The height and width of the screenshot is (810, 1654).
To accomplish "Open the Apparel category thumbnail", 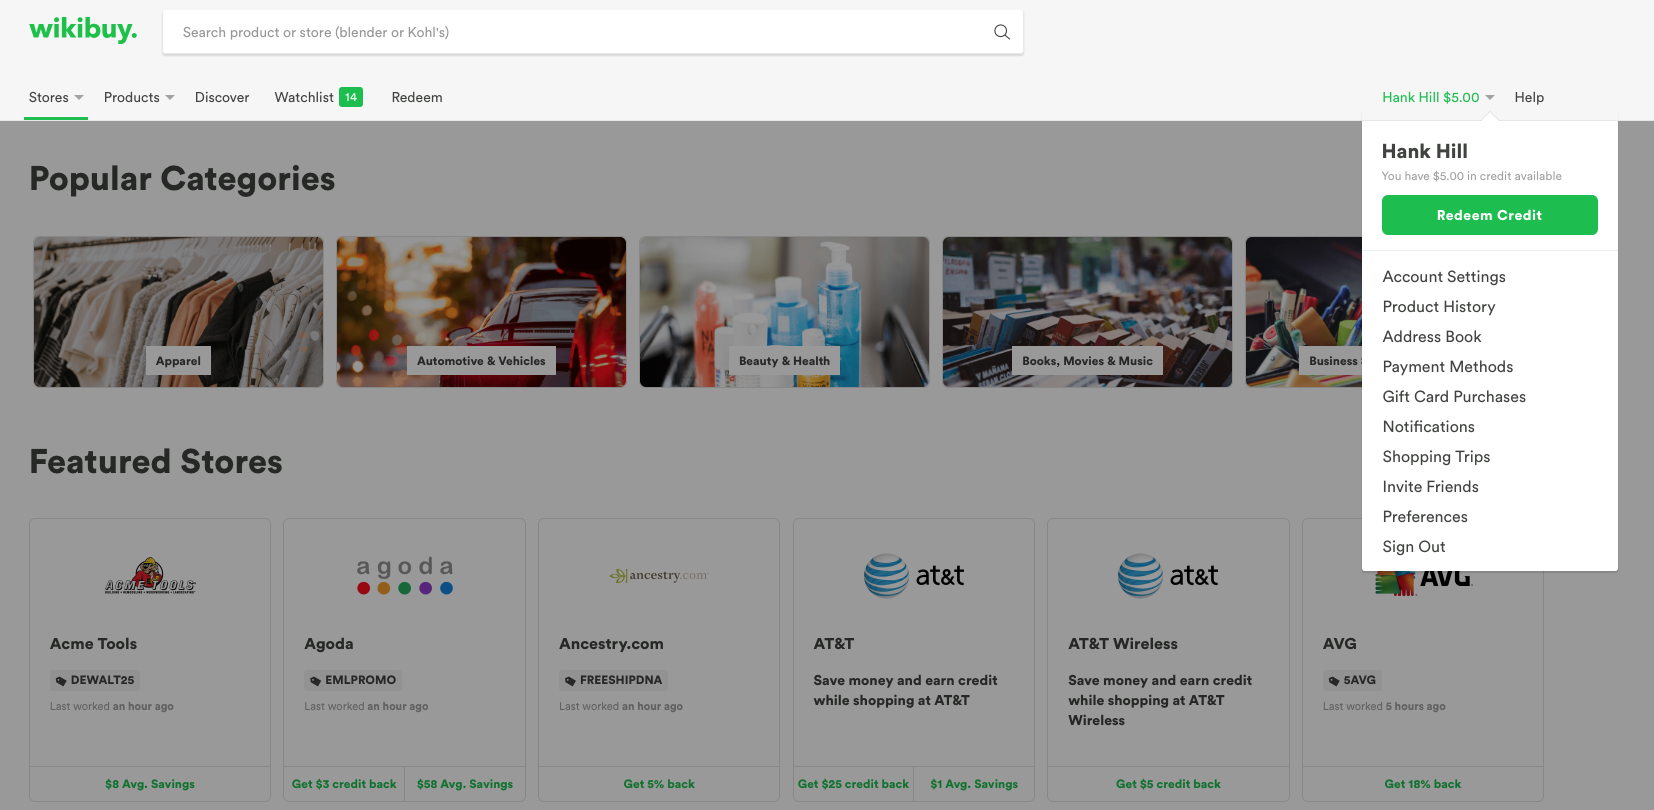I will coord(179,312).
